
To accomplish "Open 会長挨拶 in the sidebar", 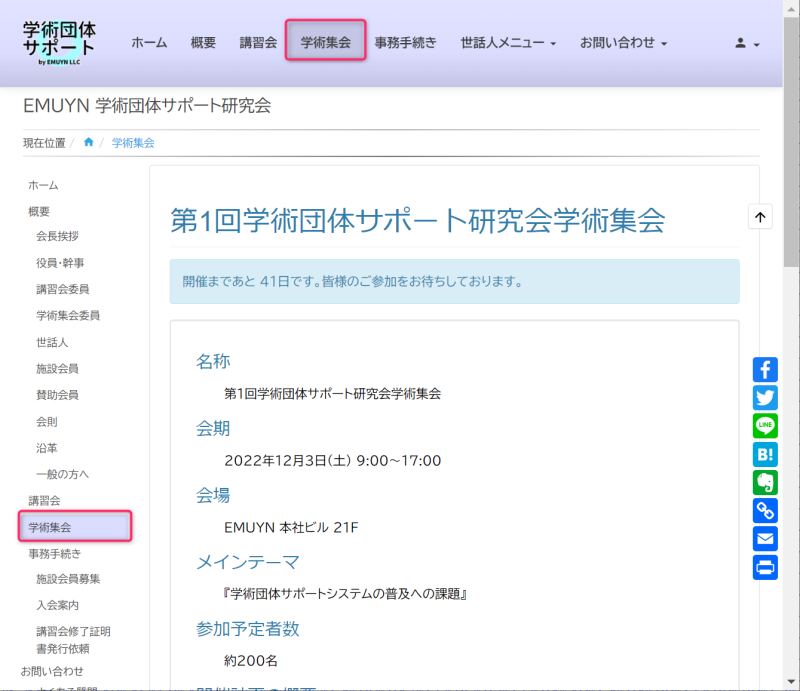I will [57, 237].
